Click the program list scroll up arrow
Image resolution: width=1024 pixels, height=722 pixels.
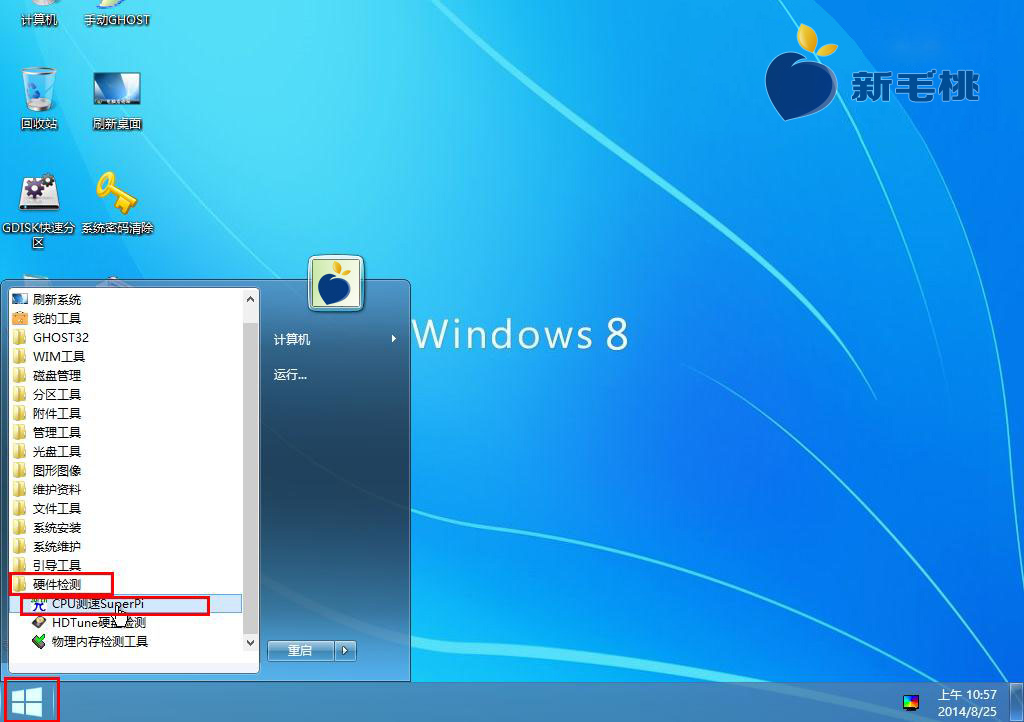250,299
